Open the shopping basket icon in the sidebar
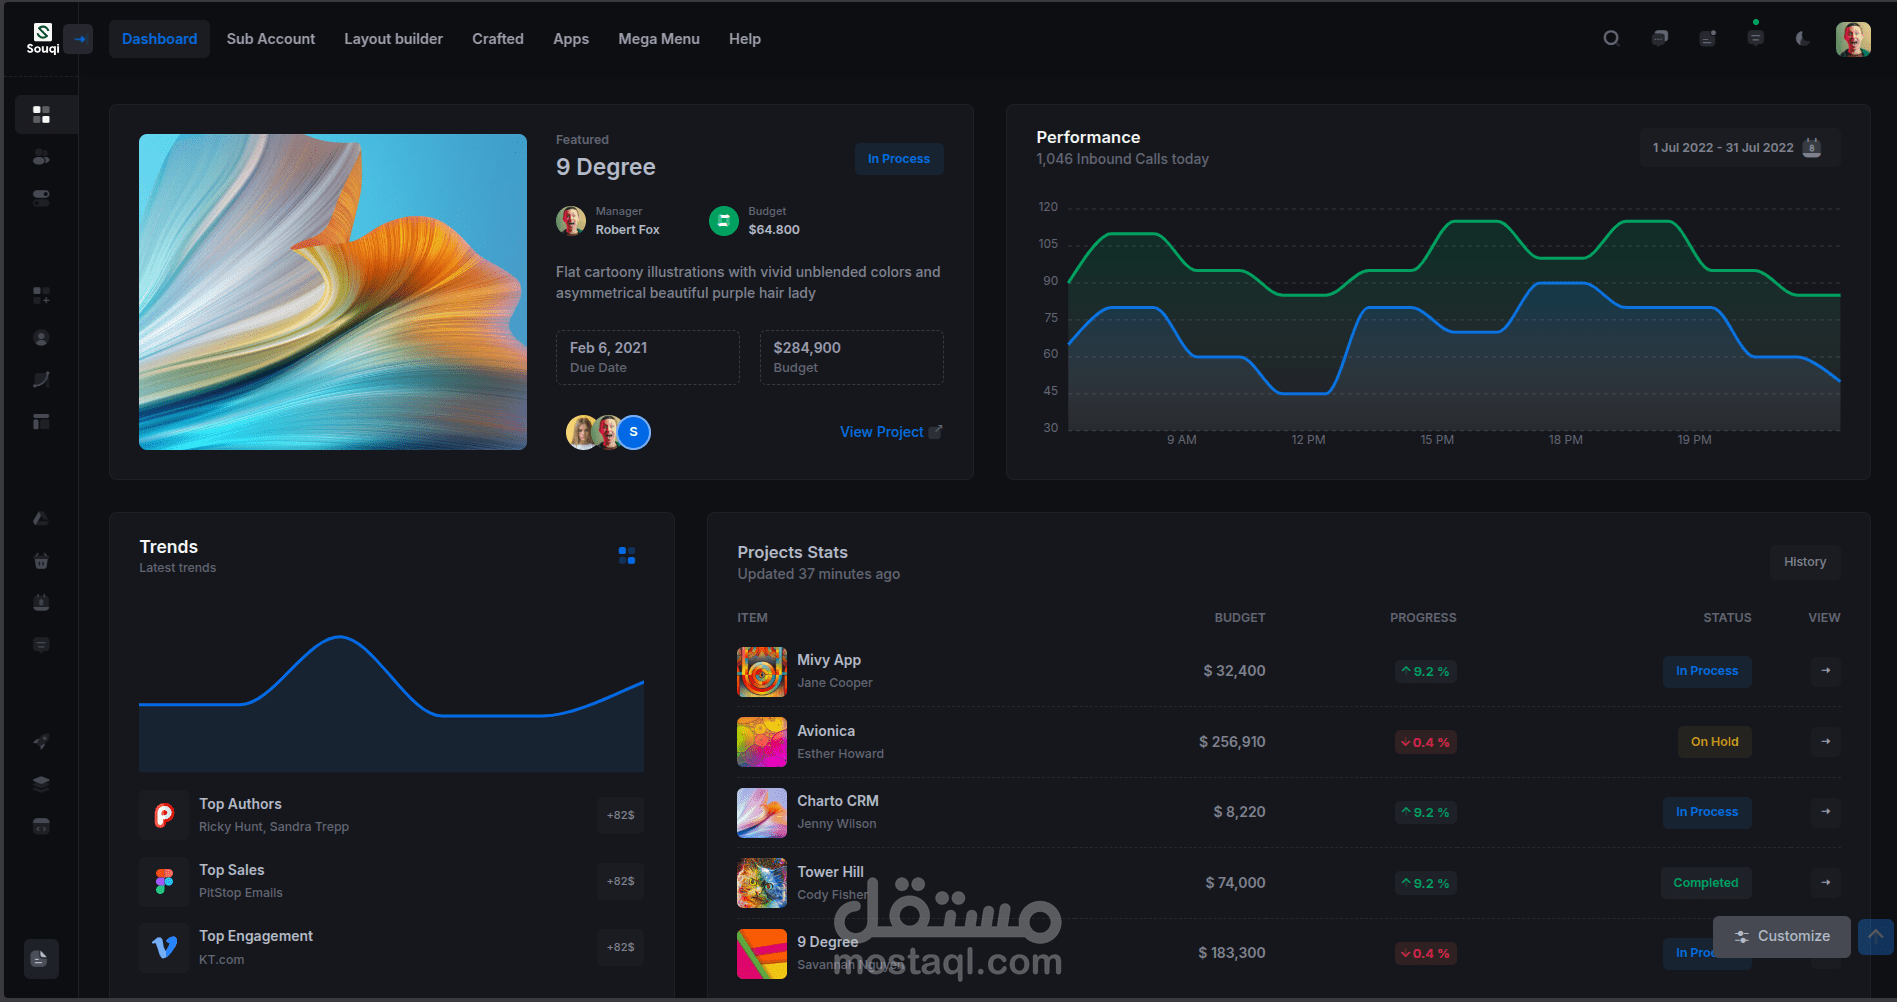Viewport: 1897px width, 1002px height. (x=41, y=561)
